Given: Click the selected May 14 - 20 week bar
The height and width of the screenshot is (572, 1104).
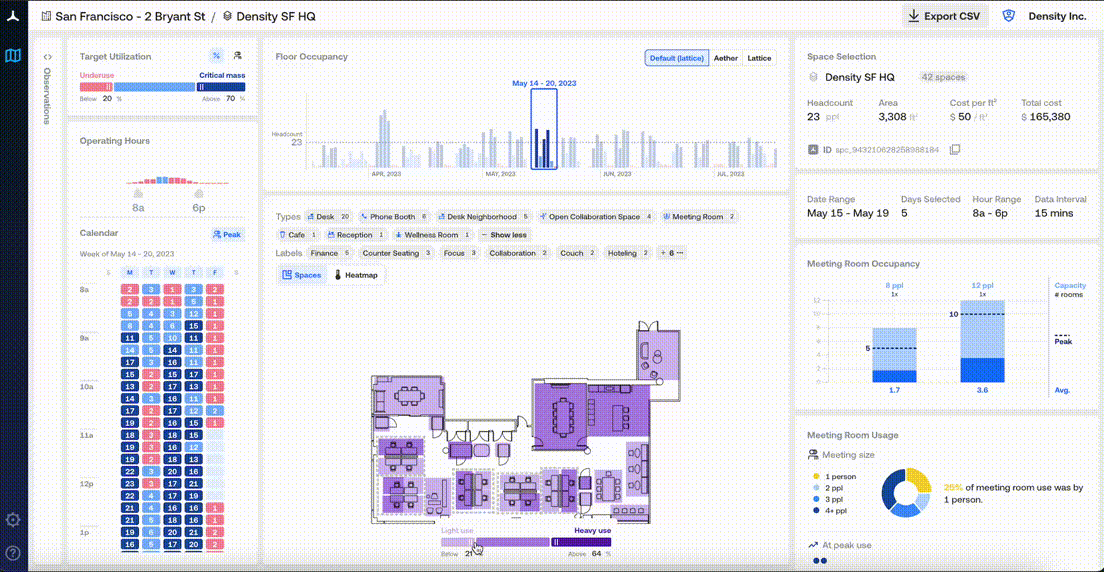Looking at the screenshot, I should click(544, 129).
